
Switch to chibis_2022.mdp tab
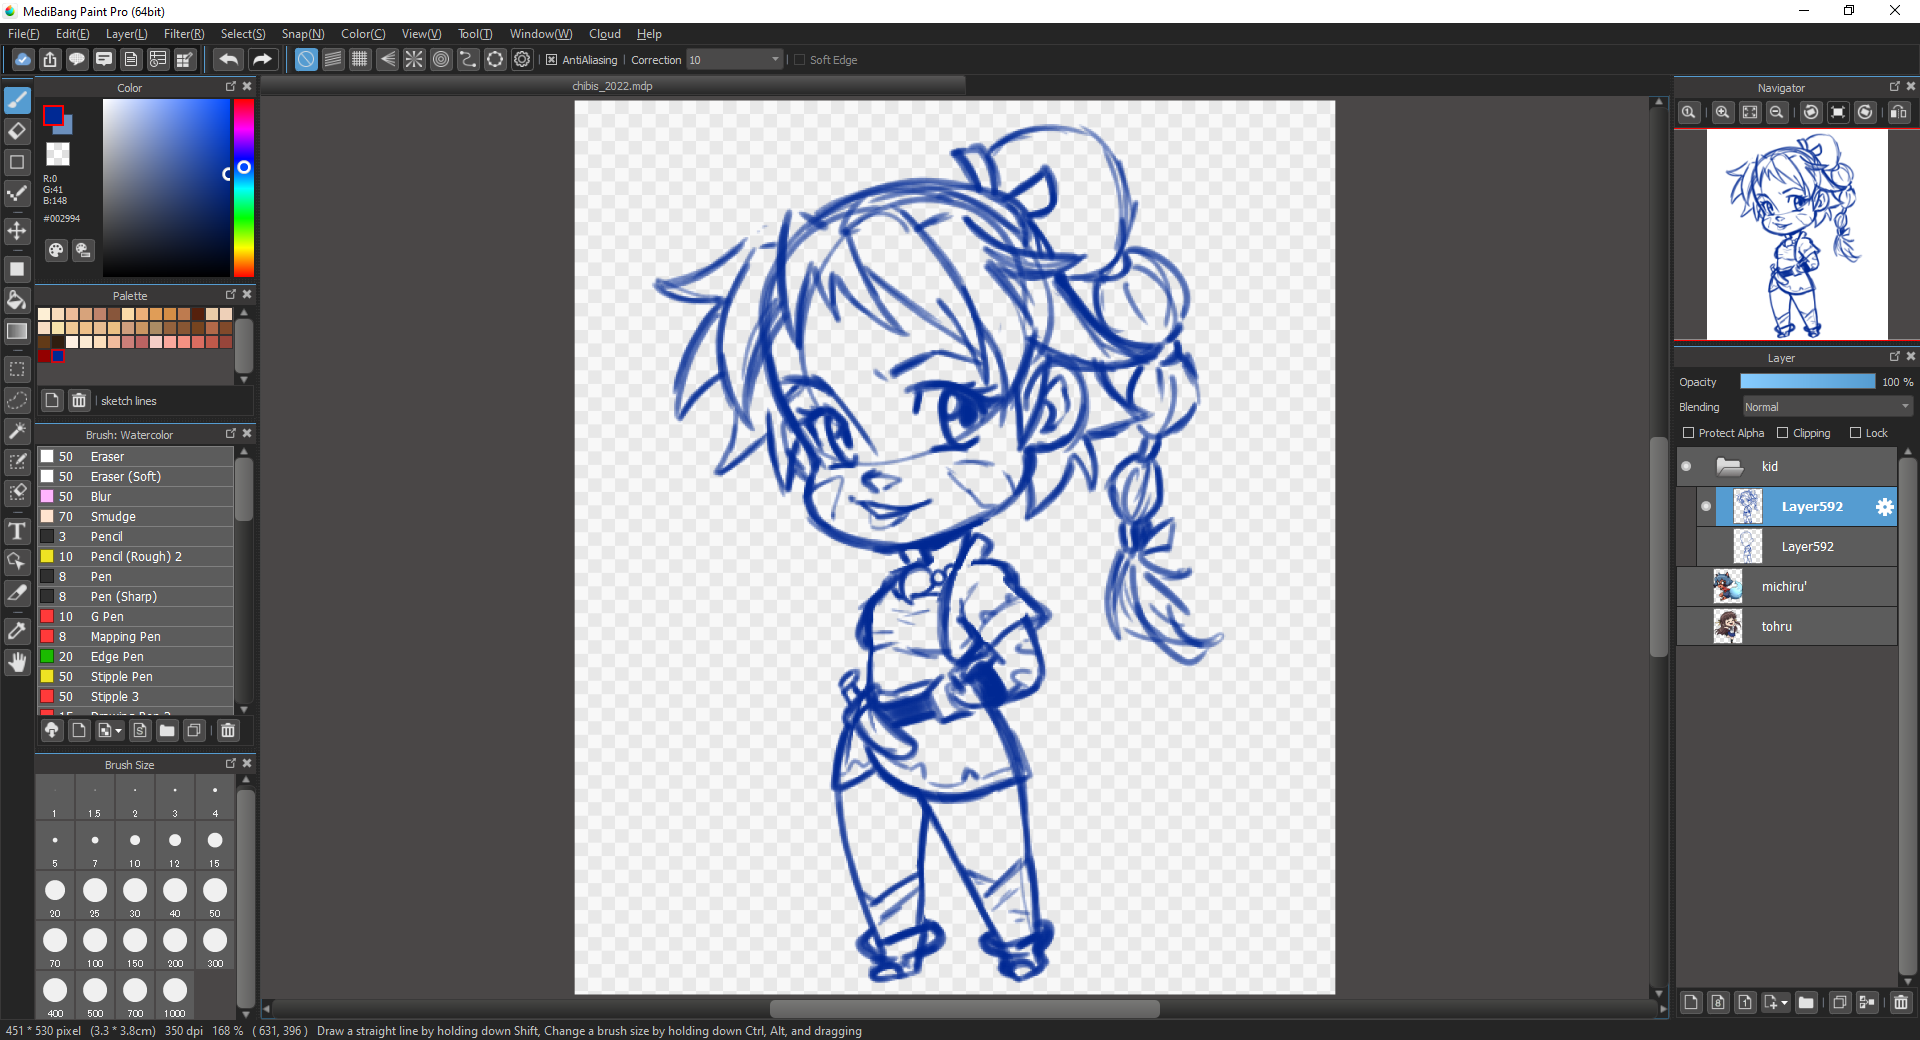click(x=612, y=86)
